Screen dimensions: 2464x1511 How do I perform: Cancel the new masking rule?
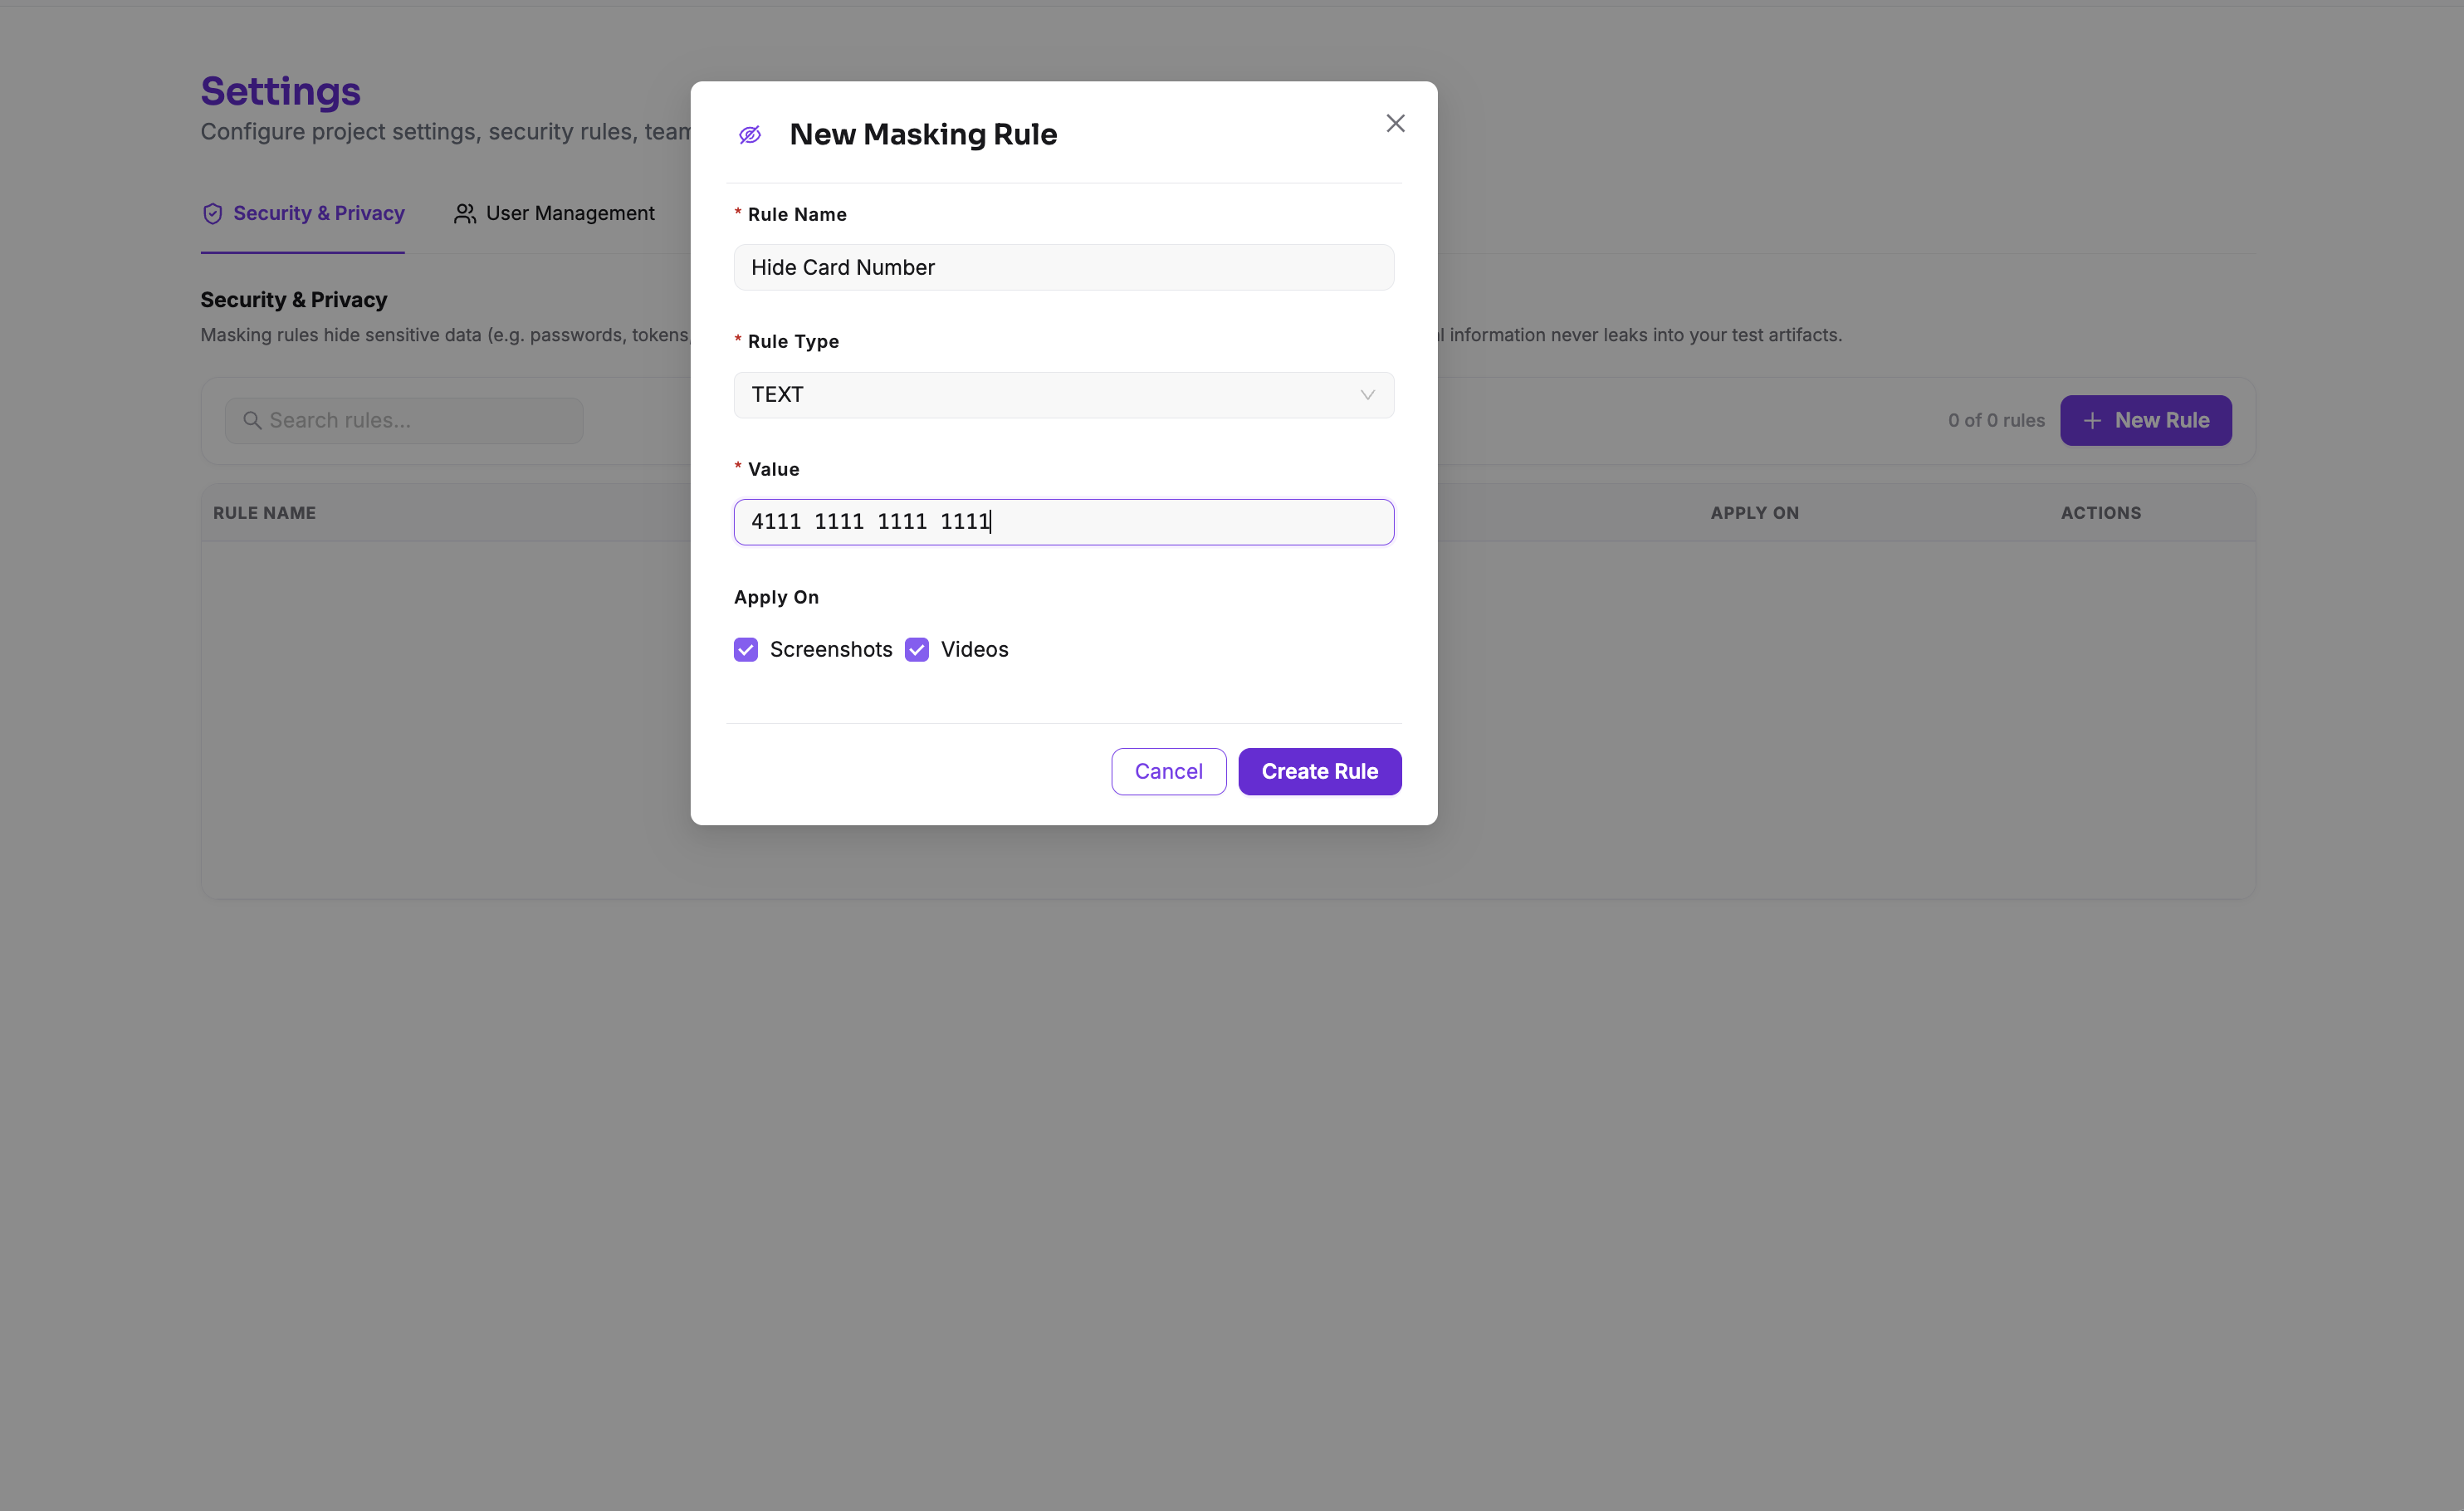coord(1168,771)
